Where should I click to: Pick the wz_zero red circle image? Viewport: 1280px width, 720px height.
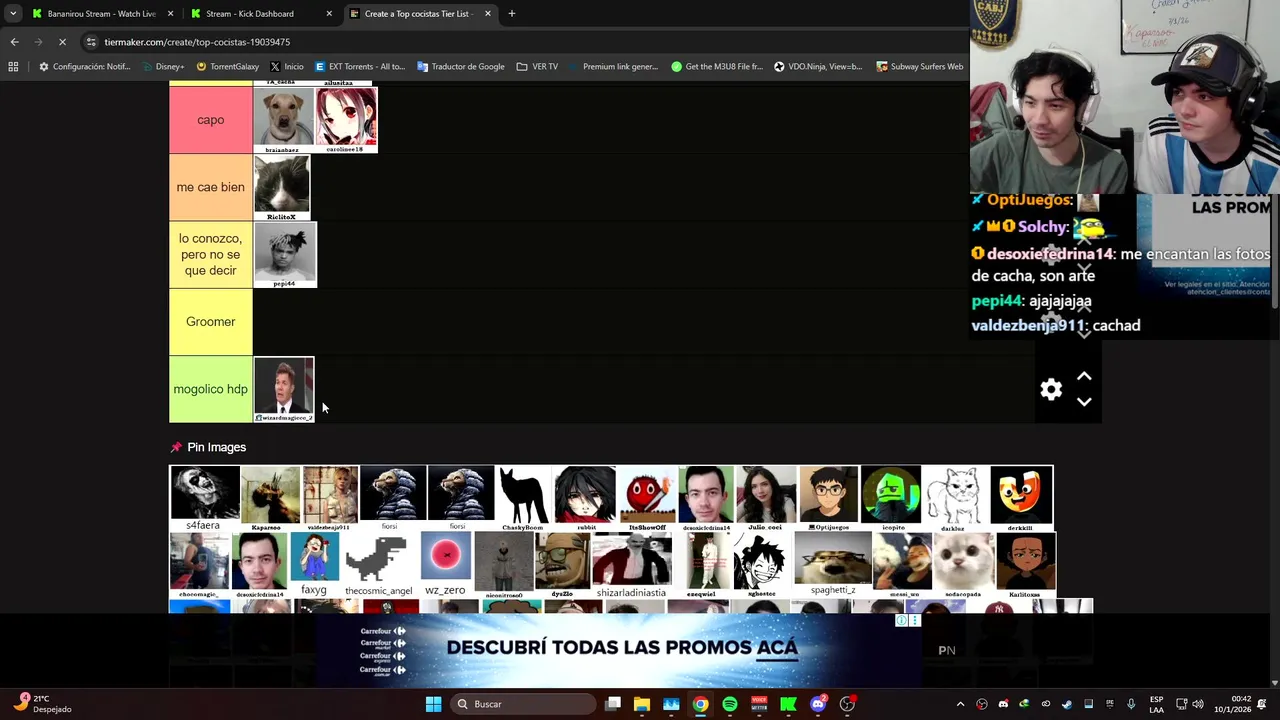click(x=445, y=564)
